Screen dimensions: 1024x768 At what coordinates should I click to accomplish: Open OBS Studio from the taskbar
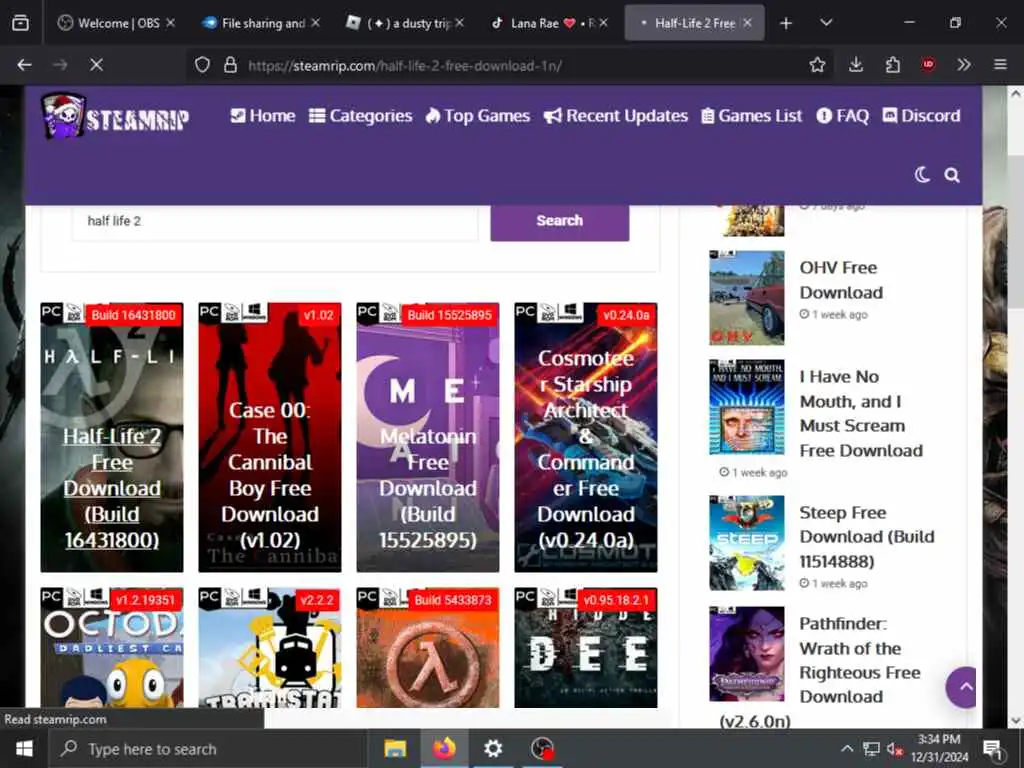[542, 749]
